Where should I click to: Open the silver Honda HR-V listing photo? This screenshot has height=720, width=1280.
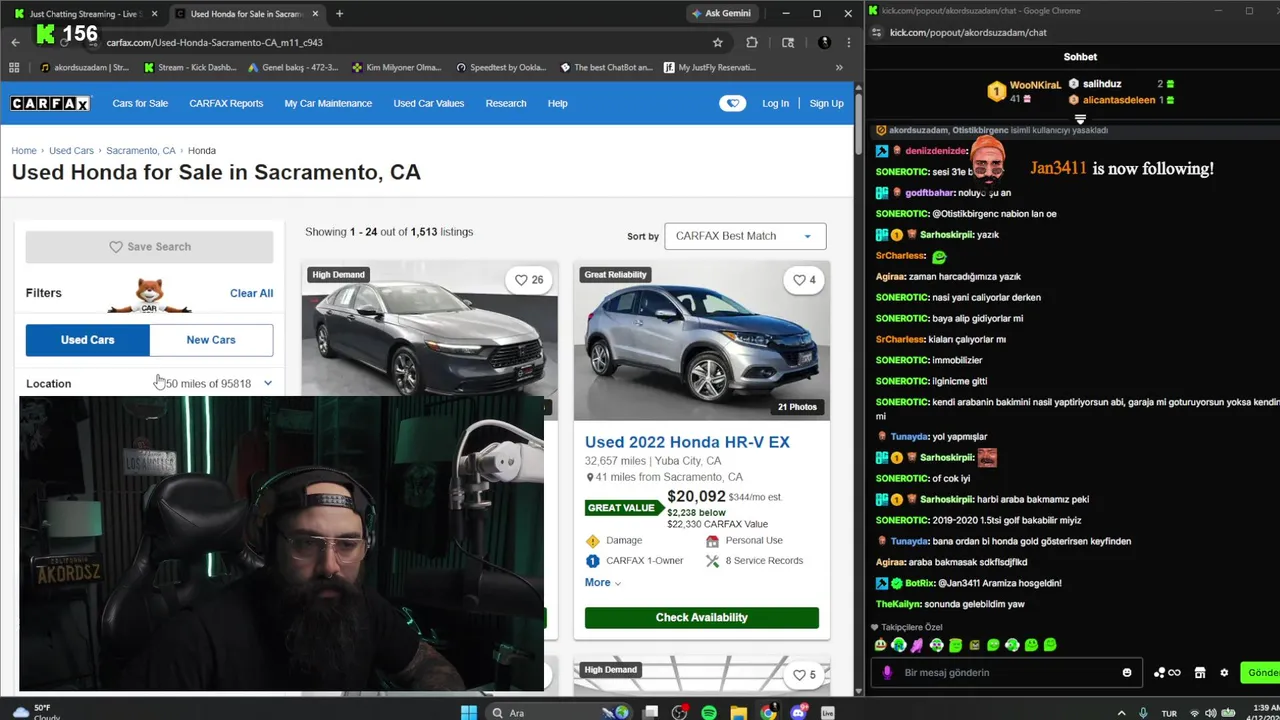point(702,341)
